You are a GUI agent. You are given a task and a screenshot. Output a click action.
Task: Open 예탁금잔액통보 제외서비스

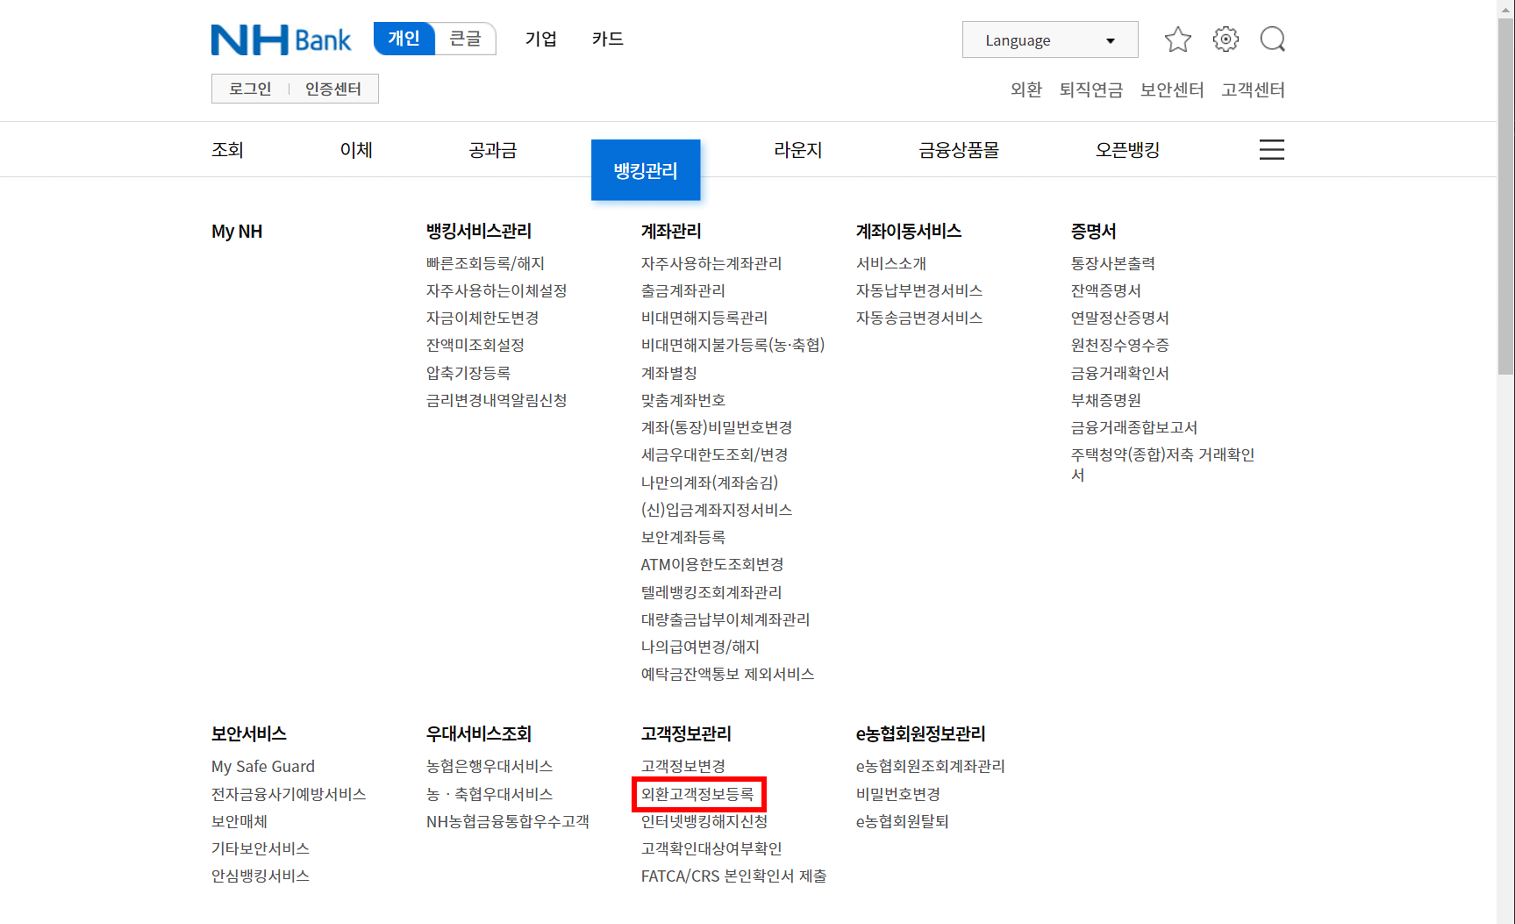coord(727,674)
